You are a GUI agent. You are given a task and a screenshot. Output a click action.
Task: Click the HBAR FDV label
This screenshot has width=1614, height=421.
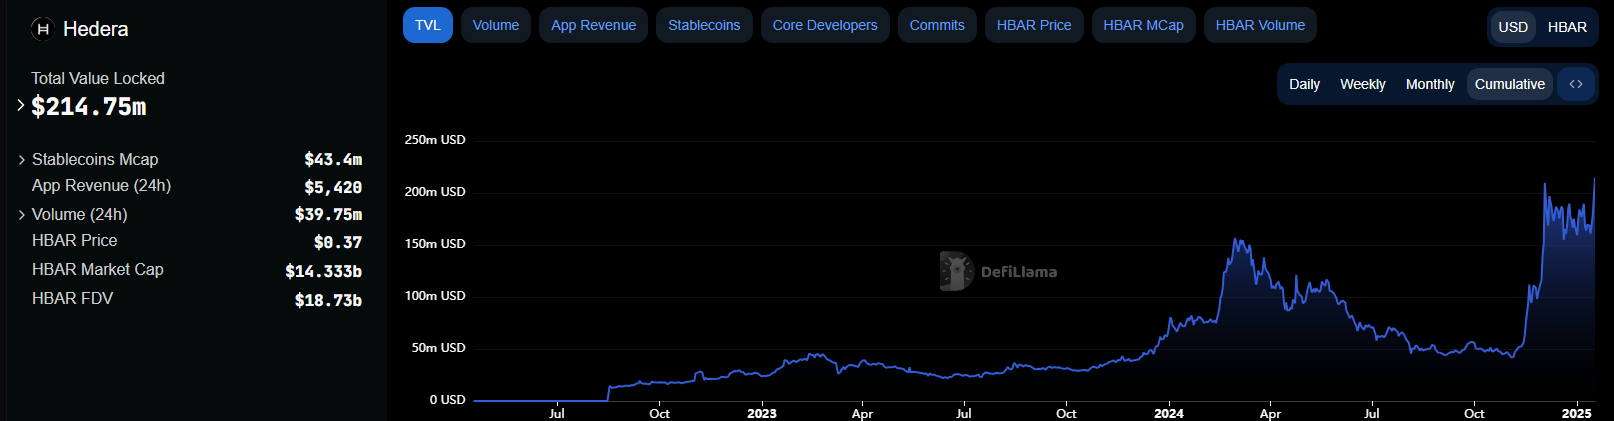tap(72, 299)
